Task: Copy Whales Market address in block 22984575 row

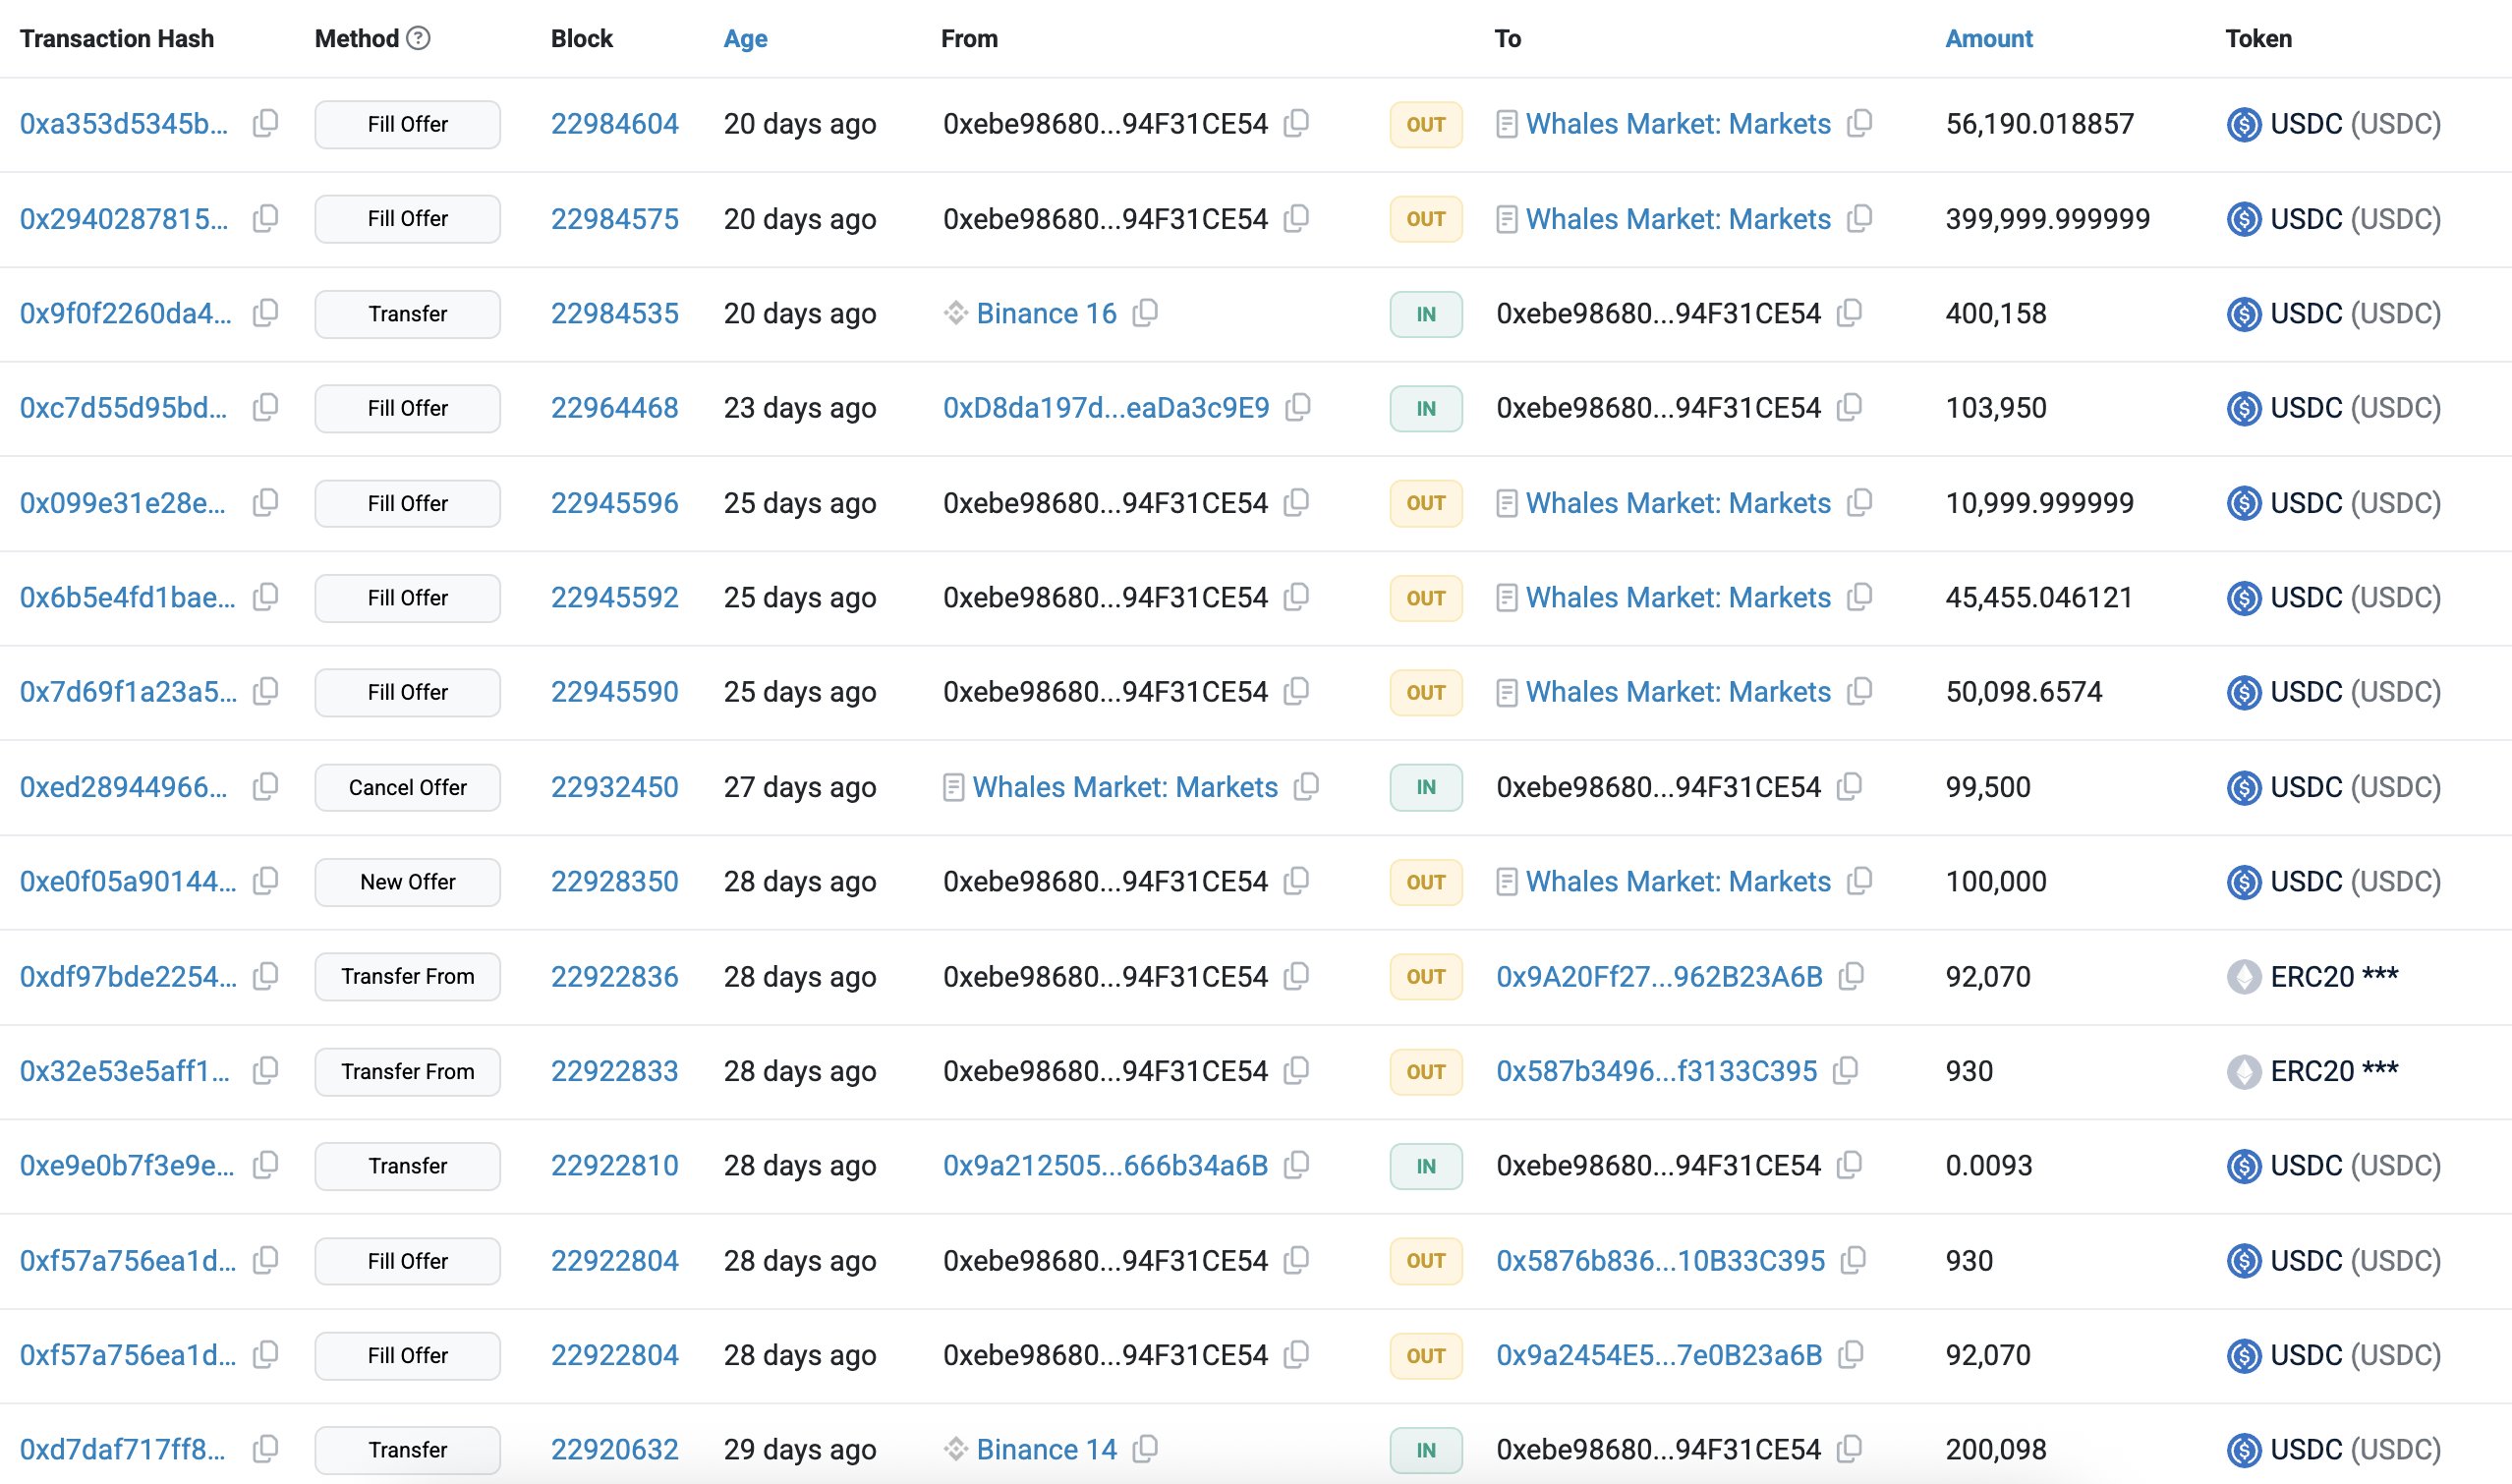Action: [x=1859, y=219]
